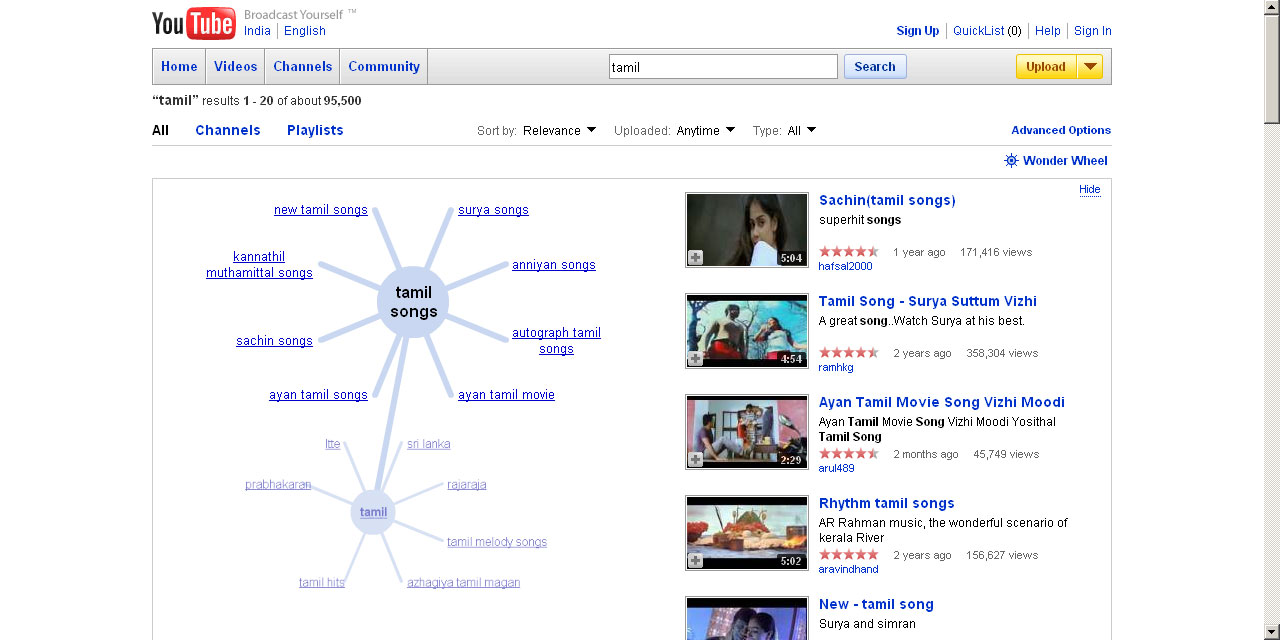Screen dimensions: 1280x640
Task: Click the tamil hits wheel link
Action: pyautogui.click(x=322, y=583)
